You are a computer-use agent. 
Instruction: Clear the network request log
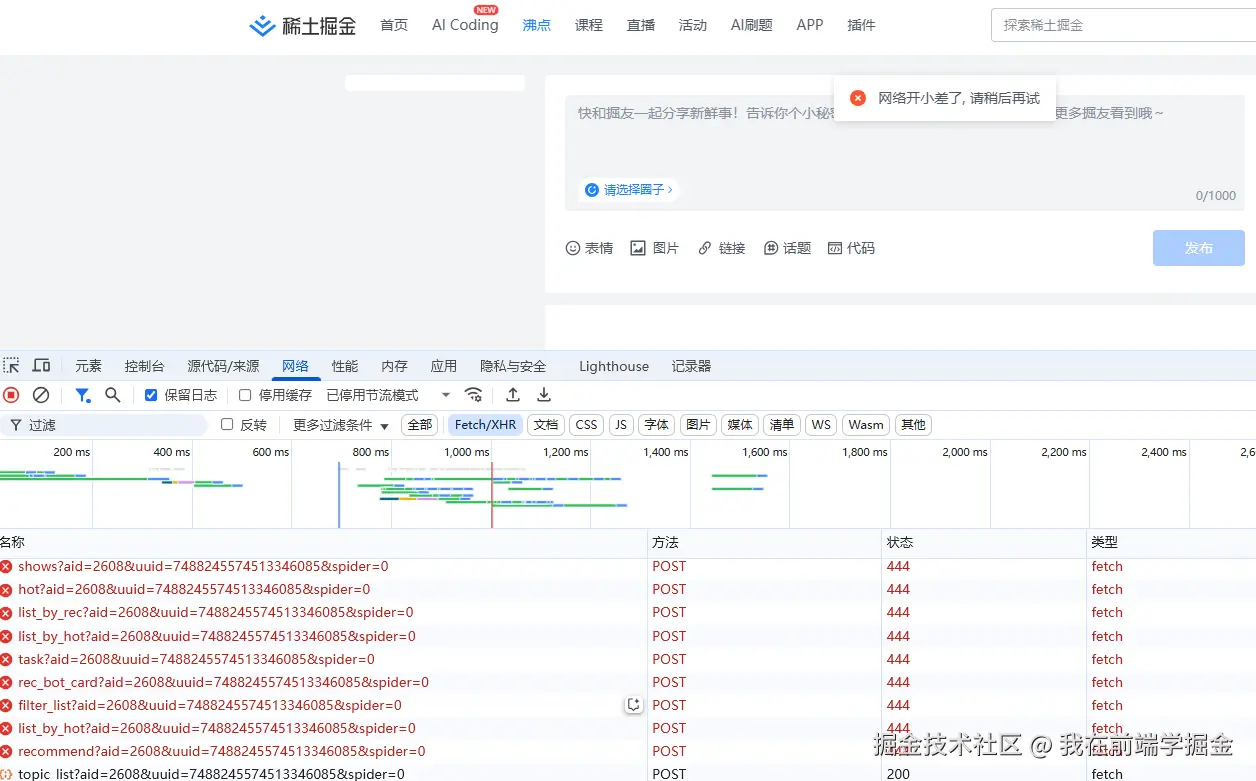point(40,395)
